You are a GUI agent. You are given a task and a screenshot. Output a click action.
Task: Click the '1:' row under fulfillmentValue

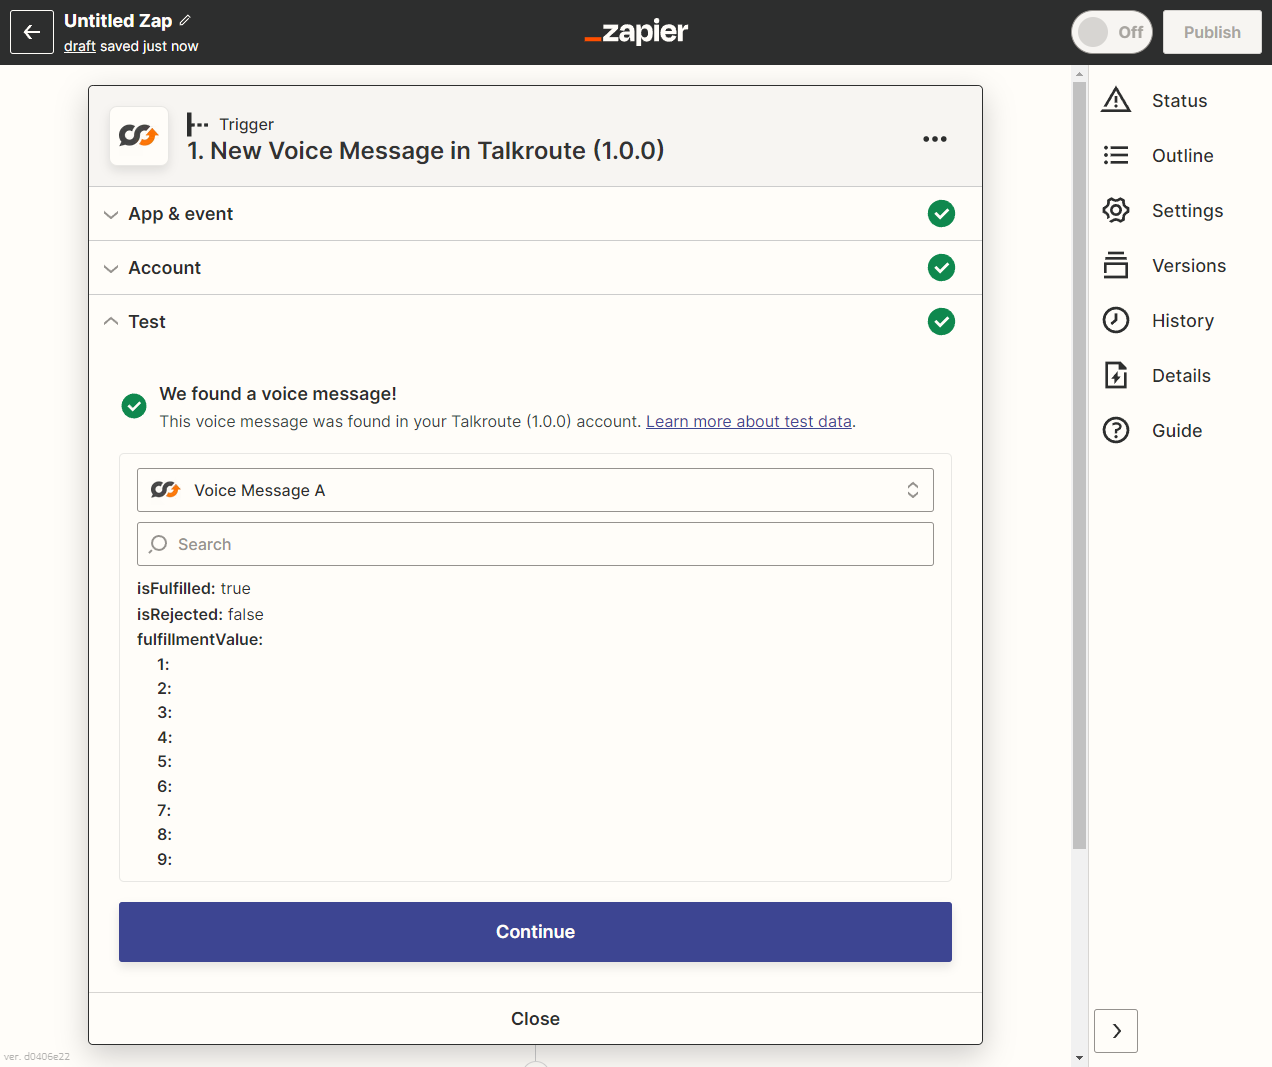click(163, 664)
